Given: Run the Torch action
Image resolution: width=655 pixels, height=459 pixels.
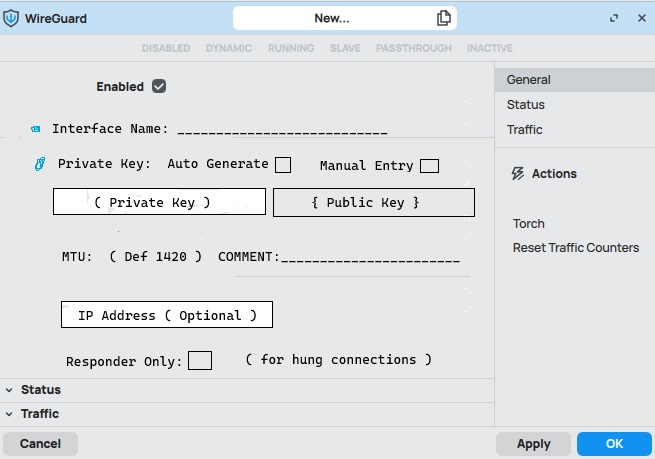Looking at the screenshot, I should pos(529,223).
